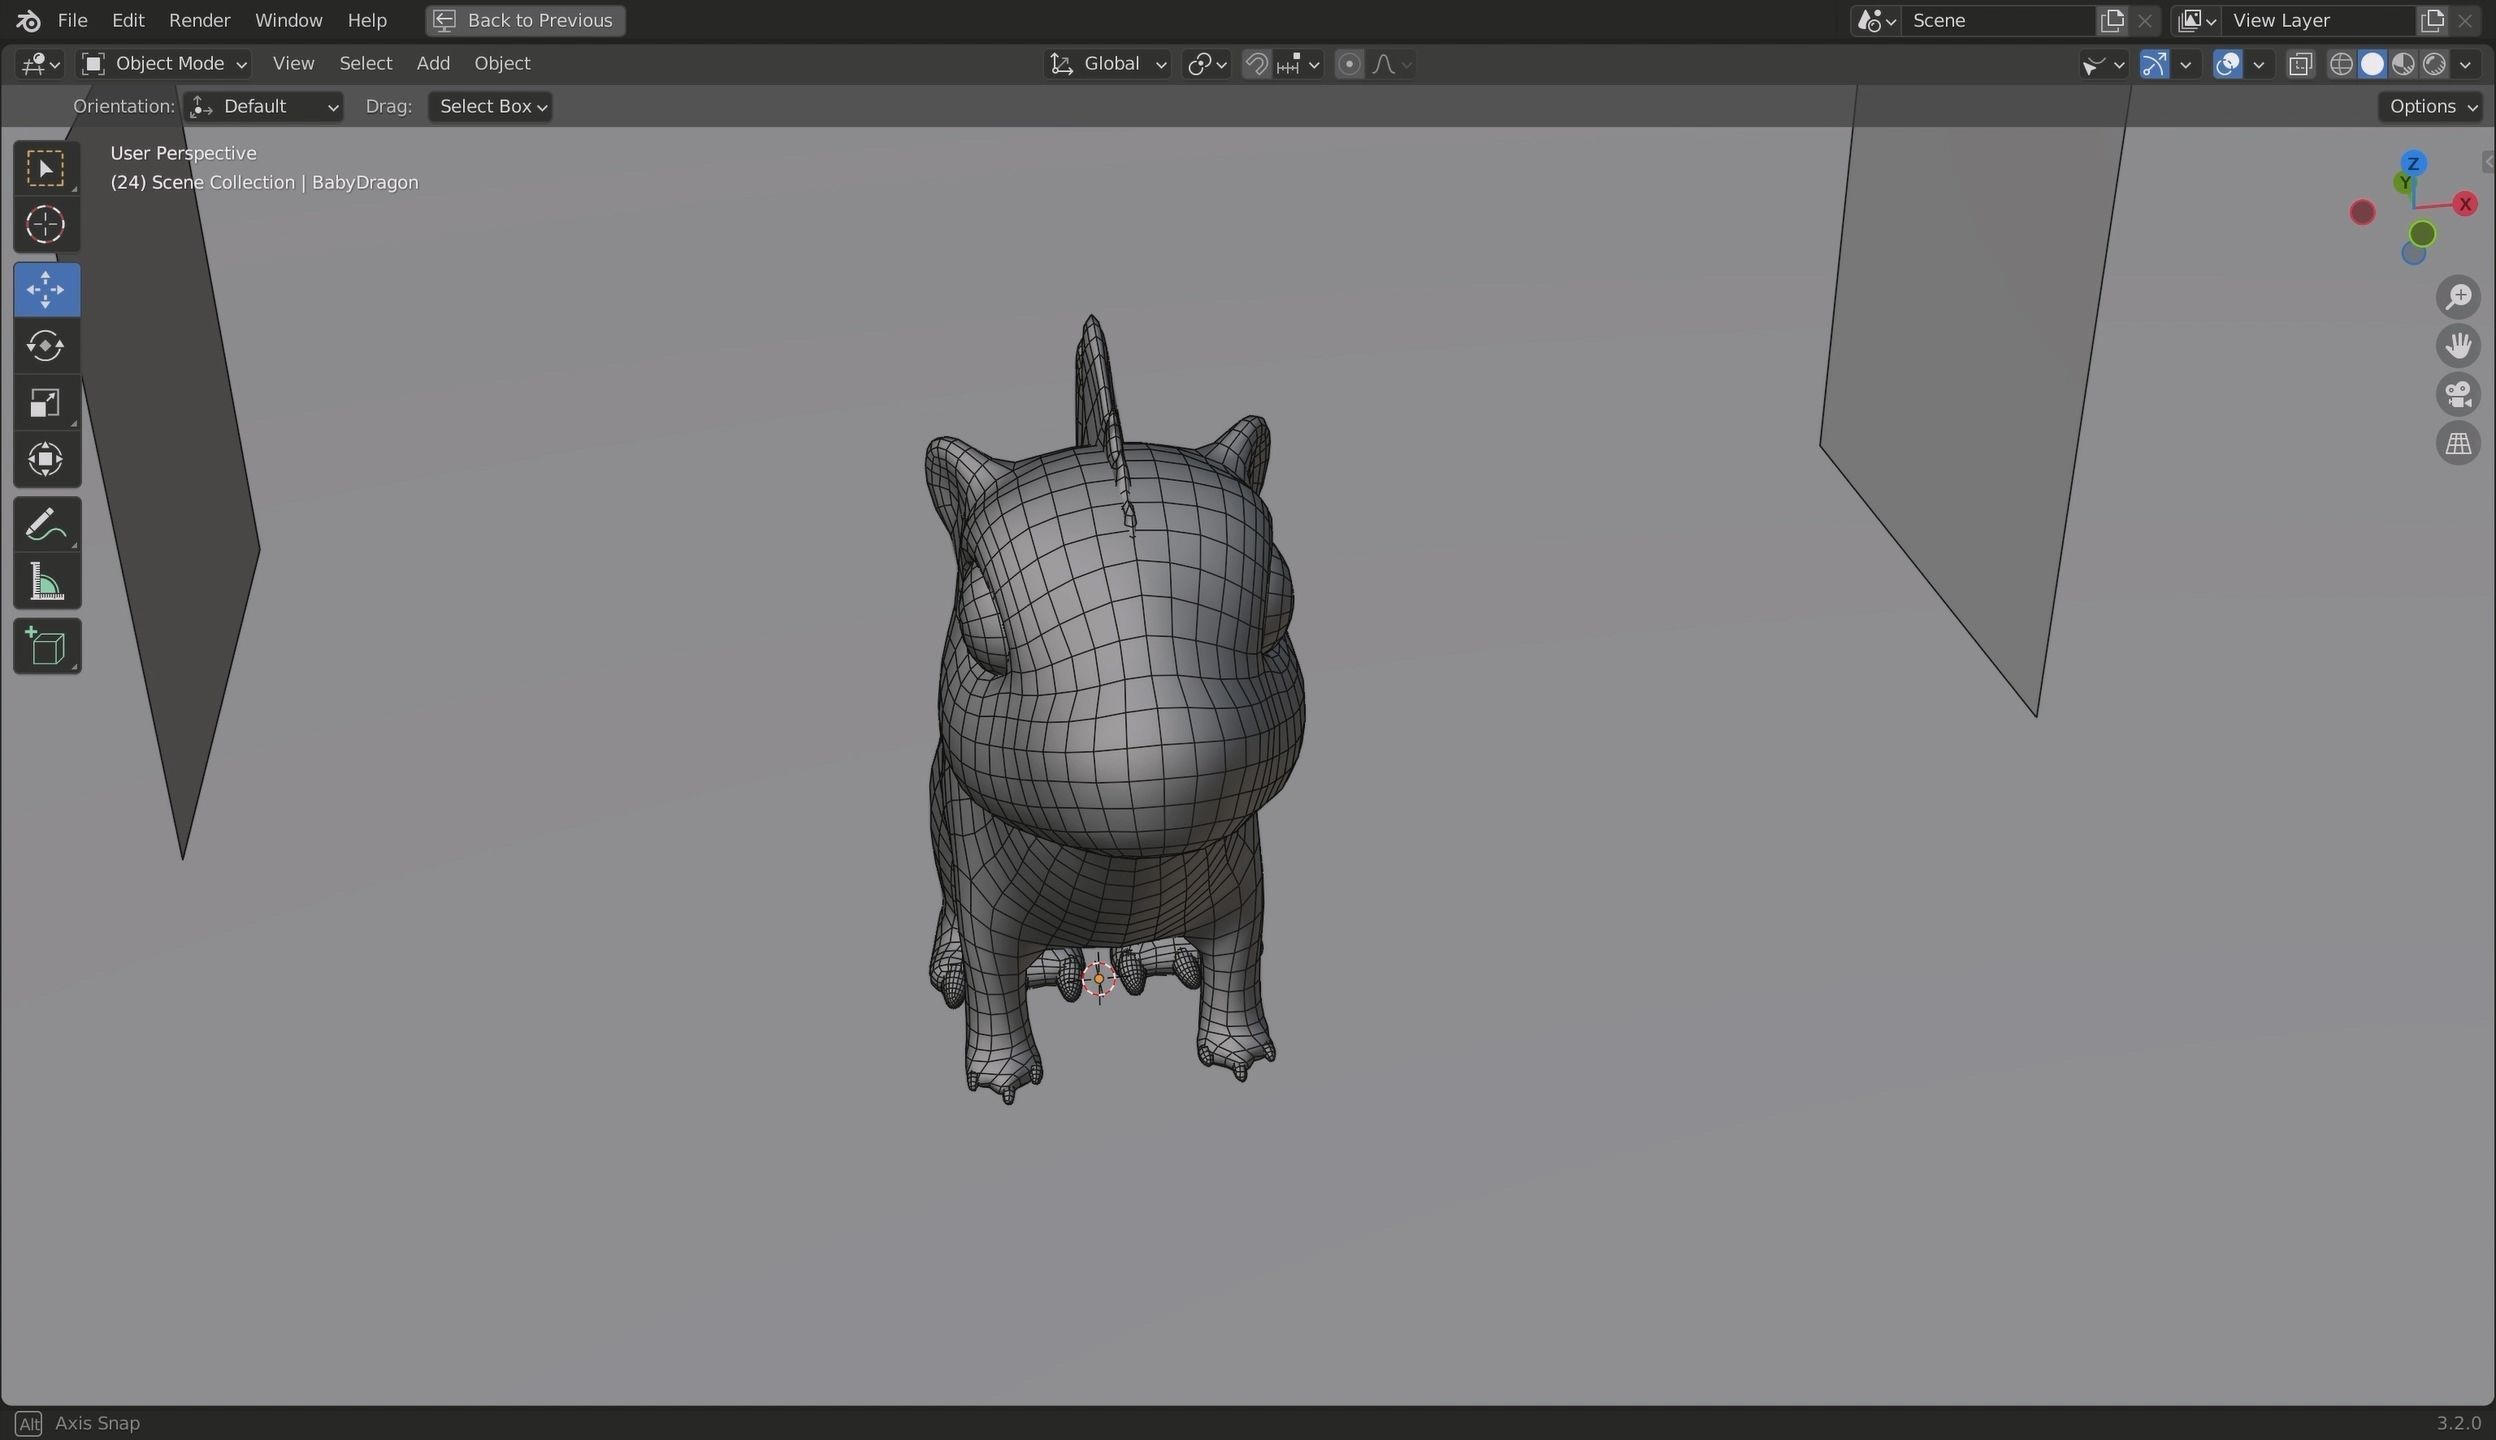Image resolution: width=2496 pixels, height=1440 pixels.
Task: Open the pivot point dropdown
Action: (1206, 64)
